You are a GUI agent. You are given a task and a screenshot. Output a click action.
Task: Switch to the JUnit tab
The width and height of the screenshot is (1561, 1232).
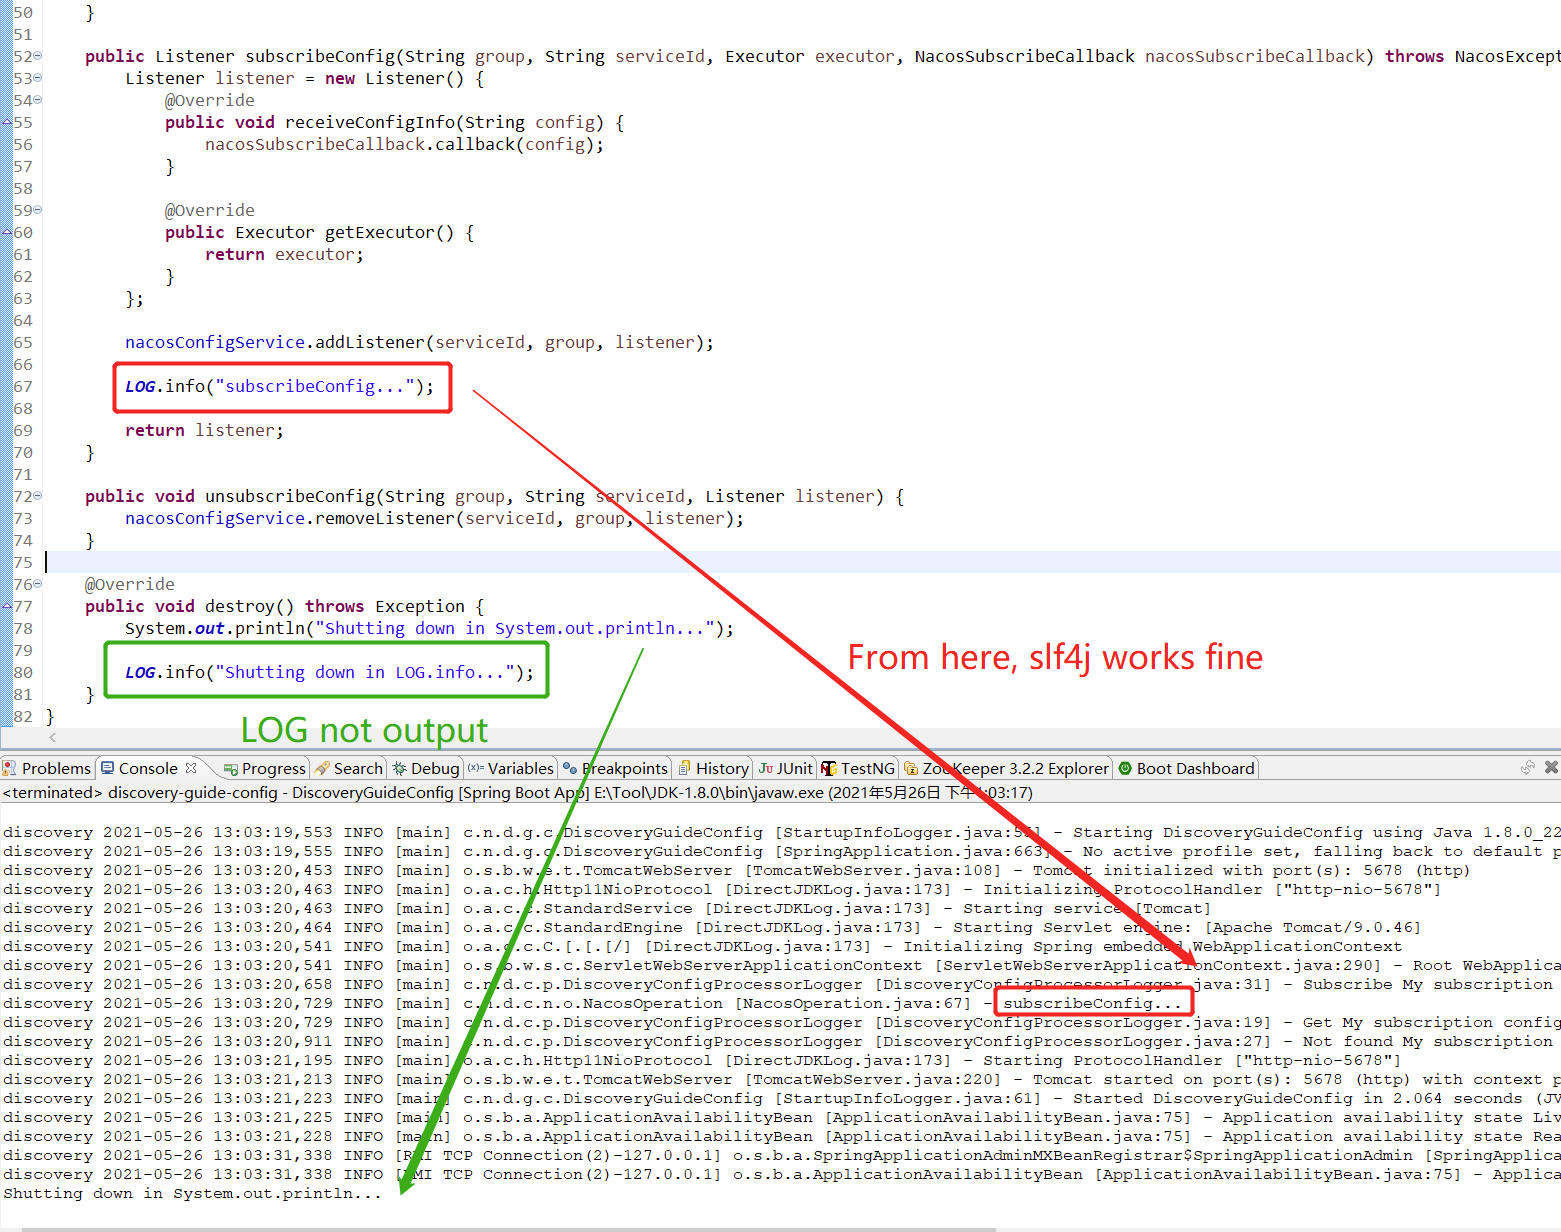[785, 768]
